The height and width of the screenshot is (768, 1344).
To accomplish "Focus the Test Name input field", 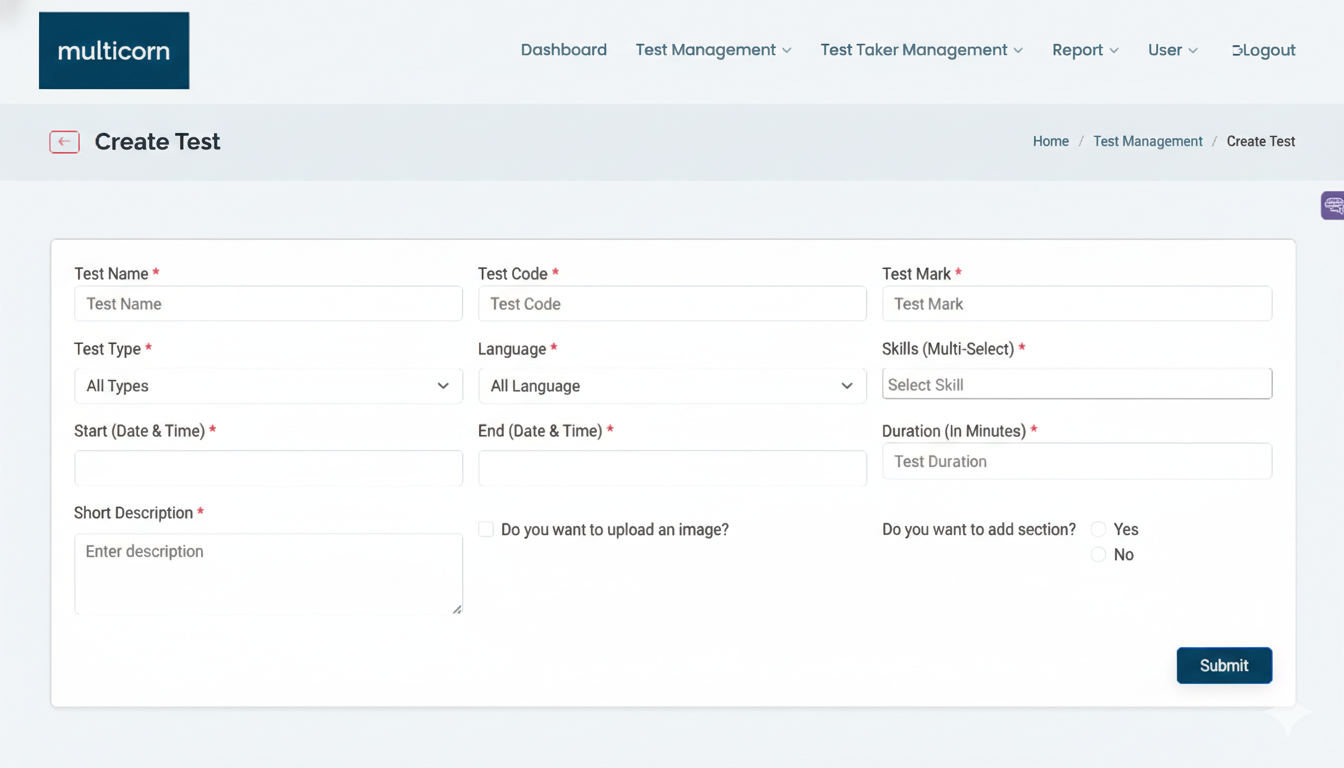I will coord(268,304).
